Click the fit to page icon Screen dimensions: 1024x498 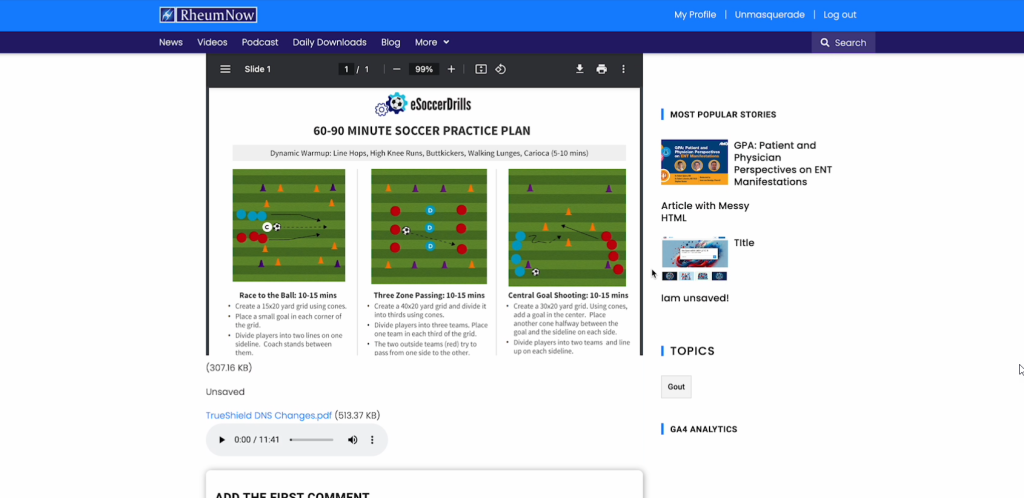(481, 69)
